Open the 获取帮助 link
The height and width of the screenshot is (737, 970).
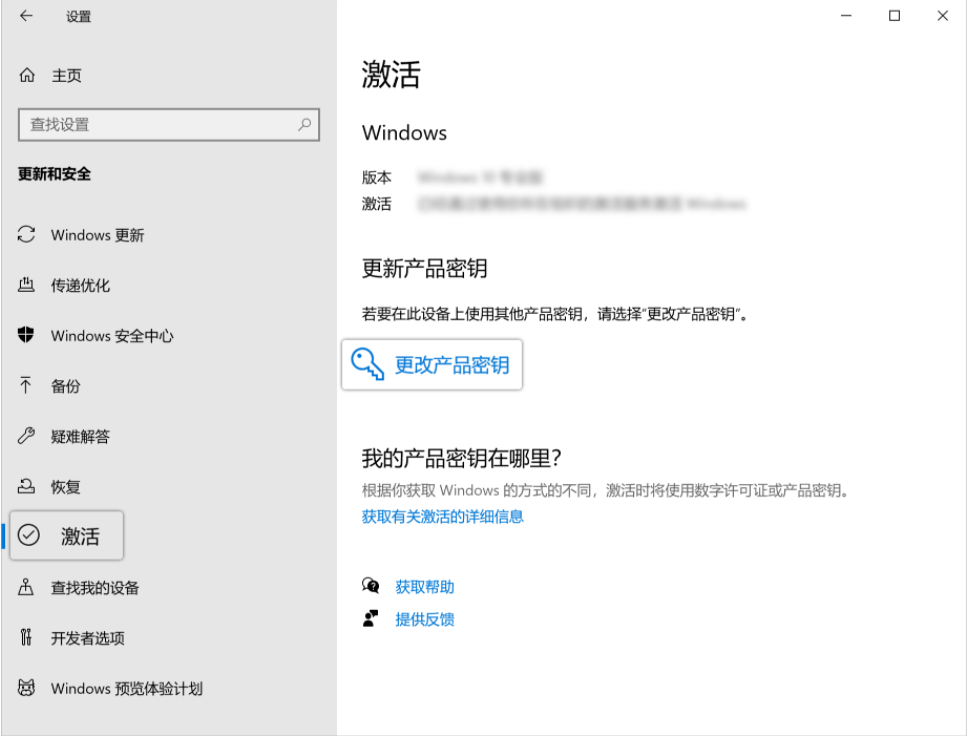[425, 587]
